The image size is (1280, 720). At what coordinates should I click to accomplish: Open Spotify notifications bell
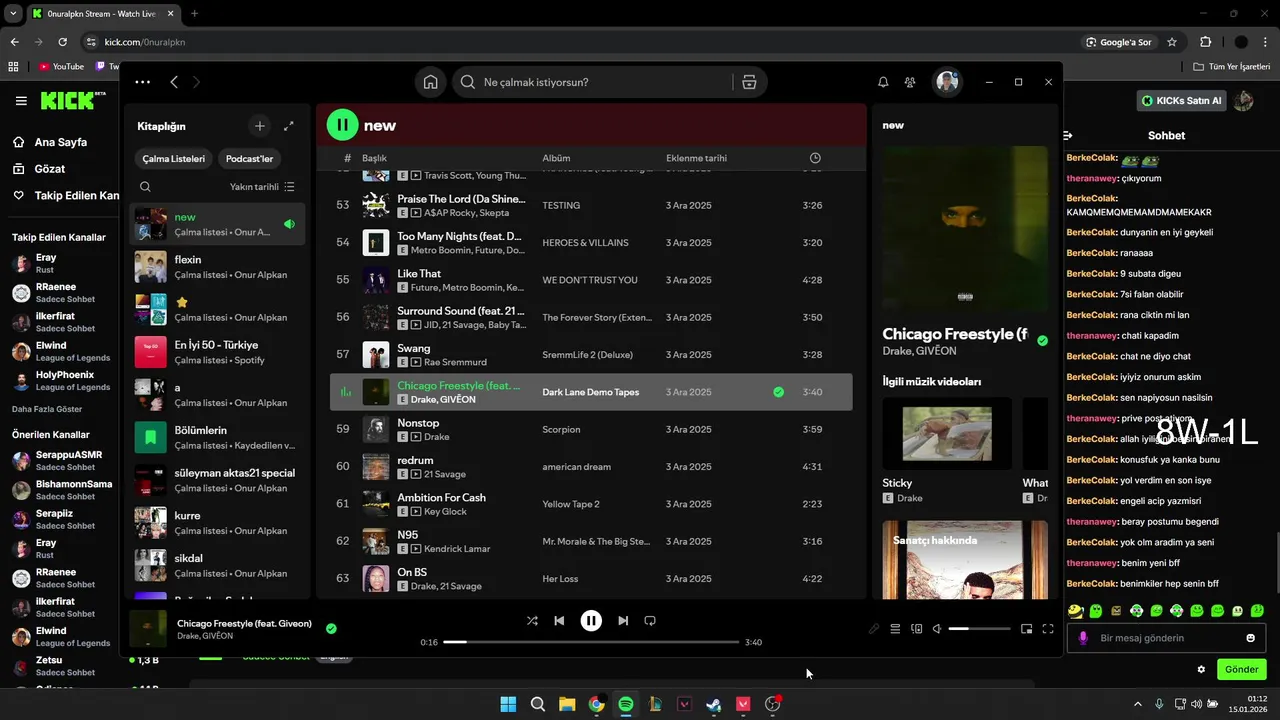[883, 82]
